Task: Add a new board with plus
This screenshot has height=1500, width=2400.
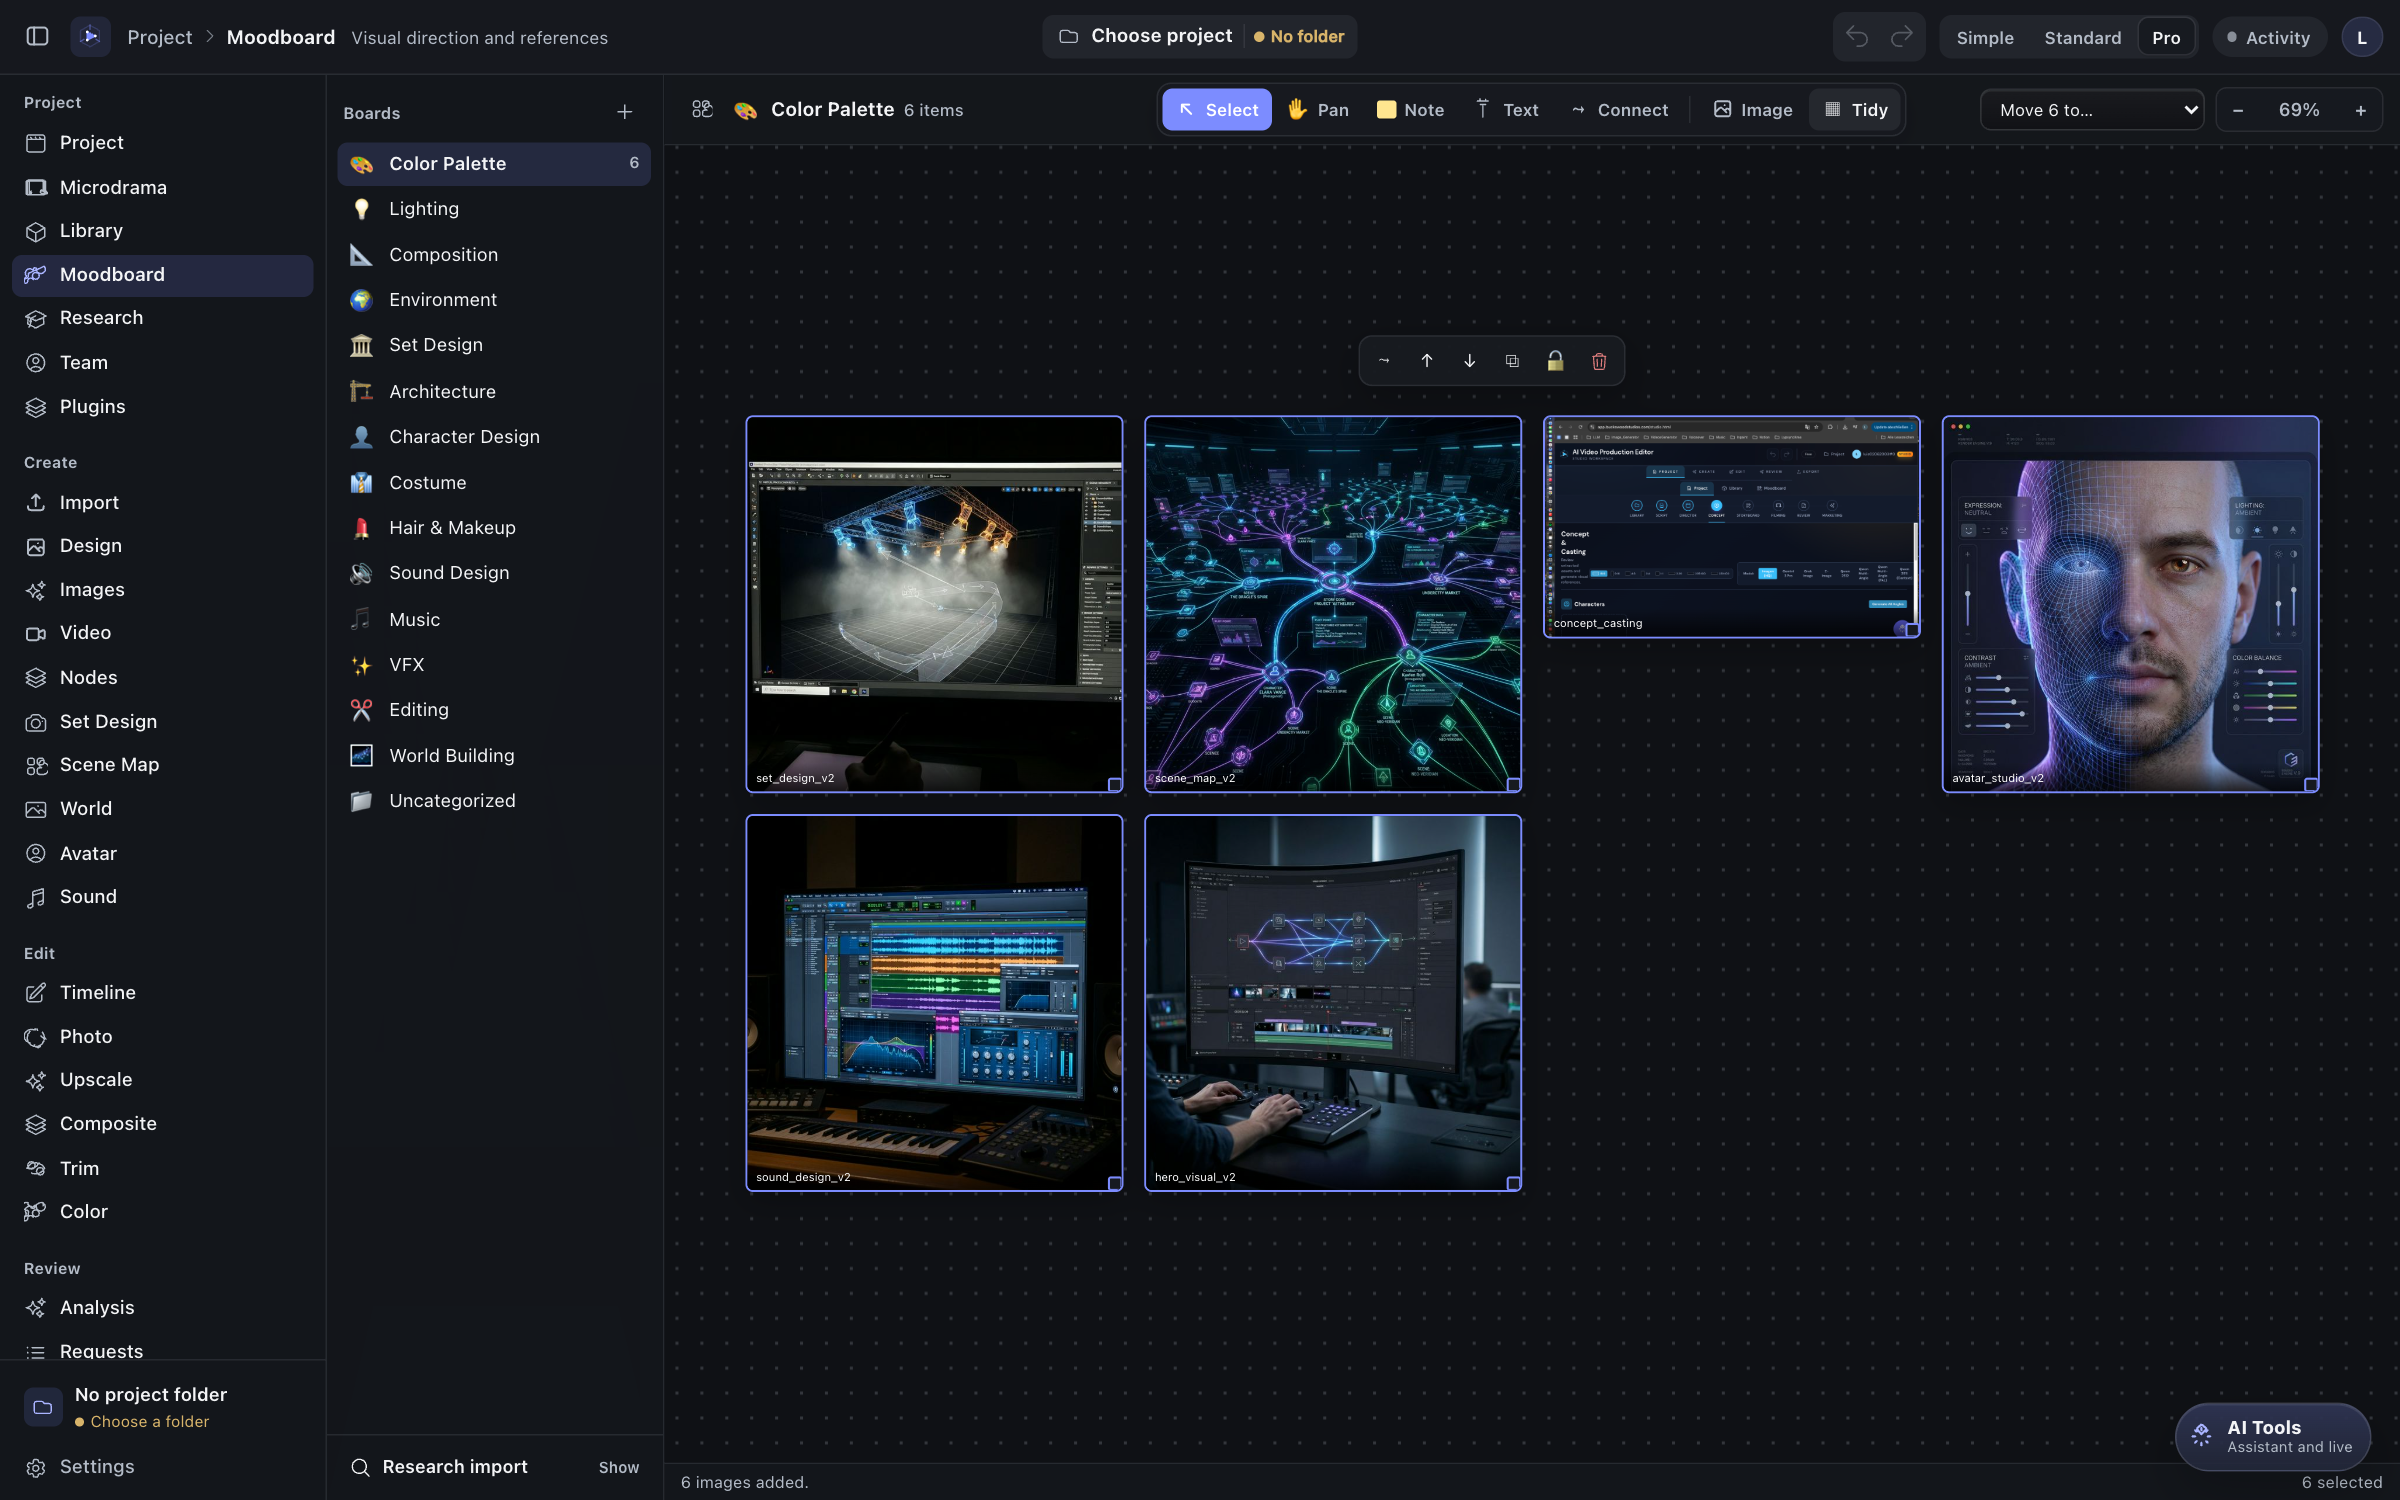Action: pos(625,112)
